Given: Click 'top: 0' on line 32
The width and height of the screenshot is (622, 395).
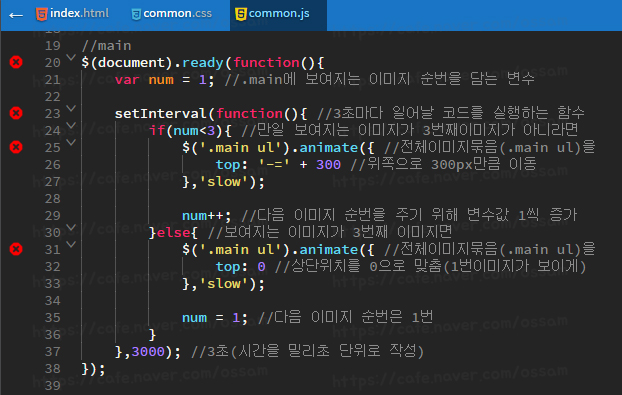Looking at the screenshot, I should [x=241, y=267].
